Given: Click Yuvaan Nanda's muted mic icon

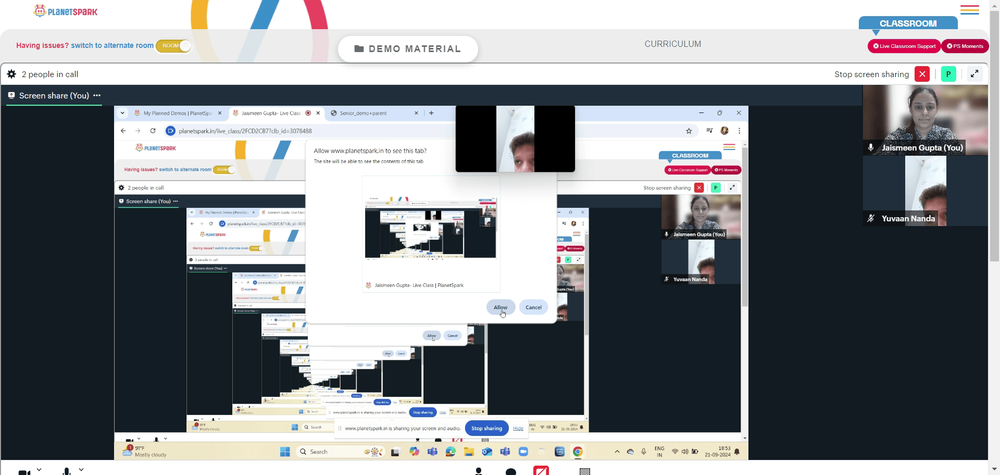Looking at the screenshot, I should point(871,218).
